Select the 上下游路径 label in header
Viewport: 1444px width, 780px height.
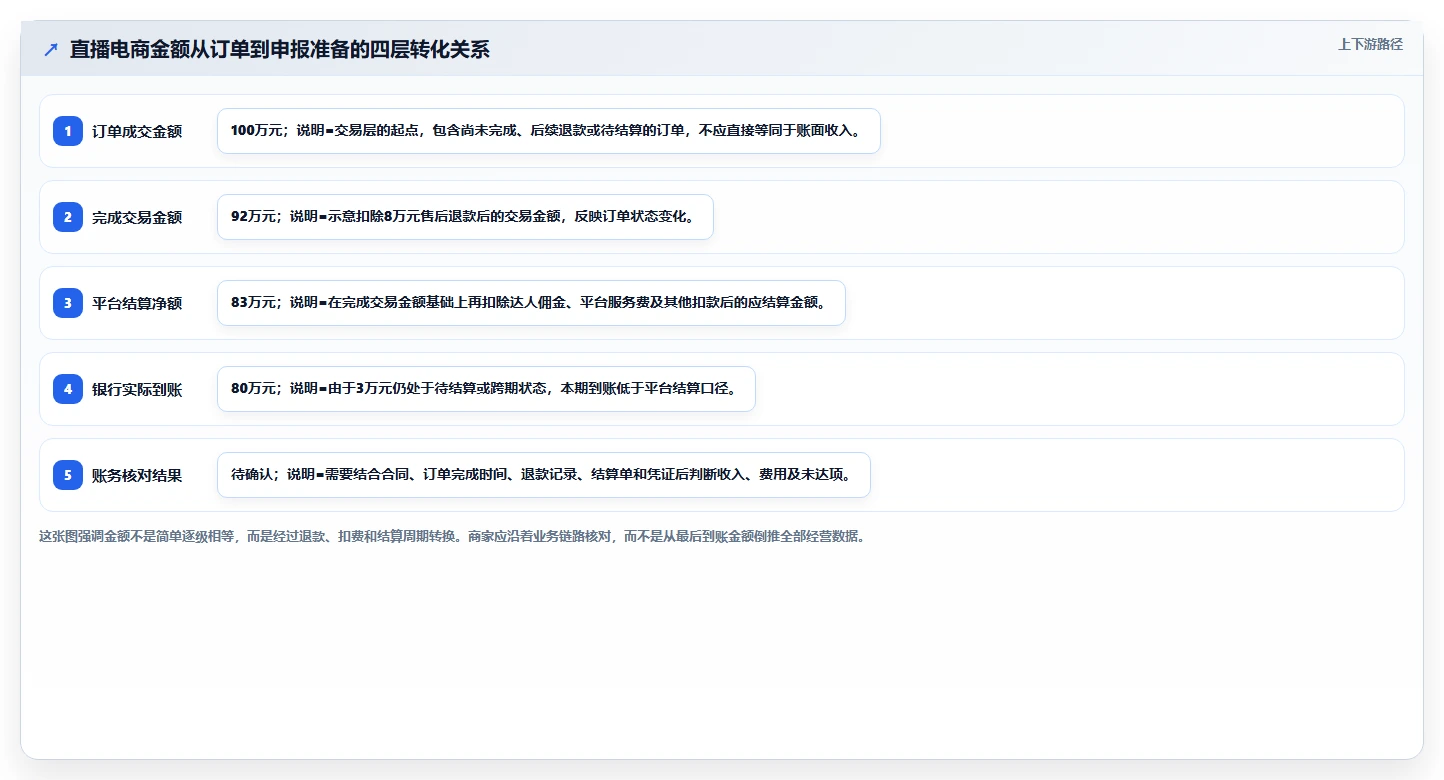point(1370,44)
